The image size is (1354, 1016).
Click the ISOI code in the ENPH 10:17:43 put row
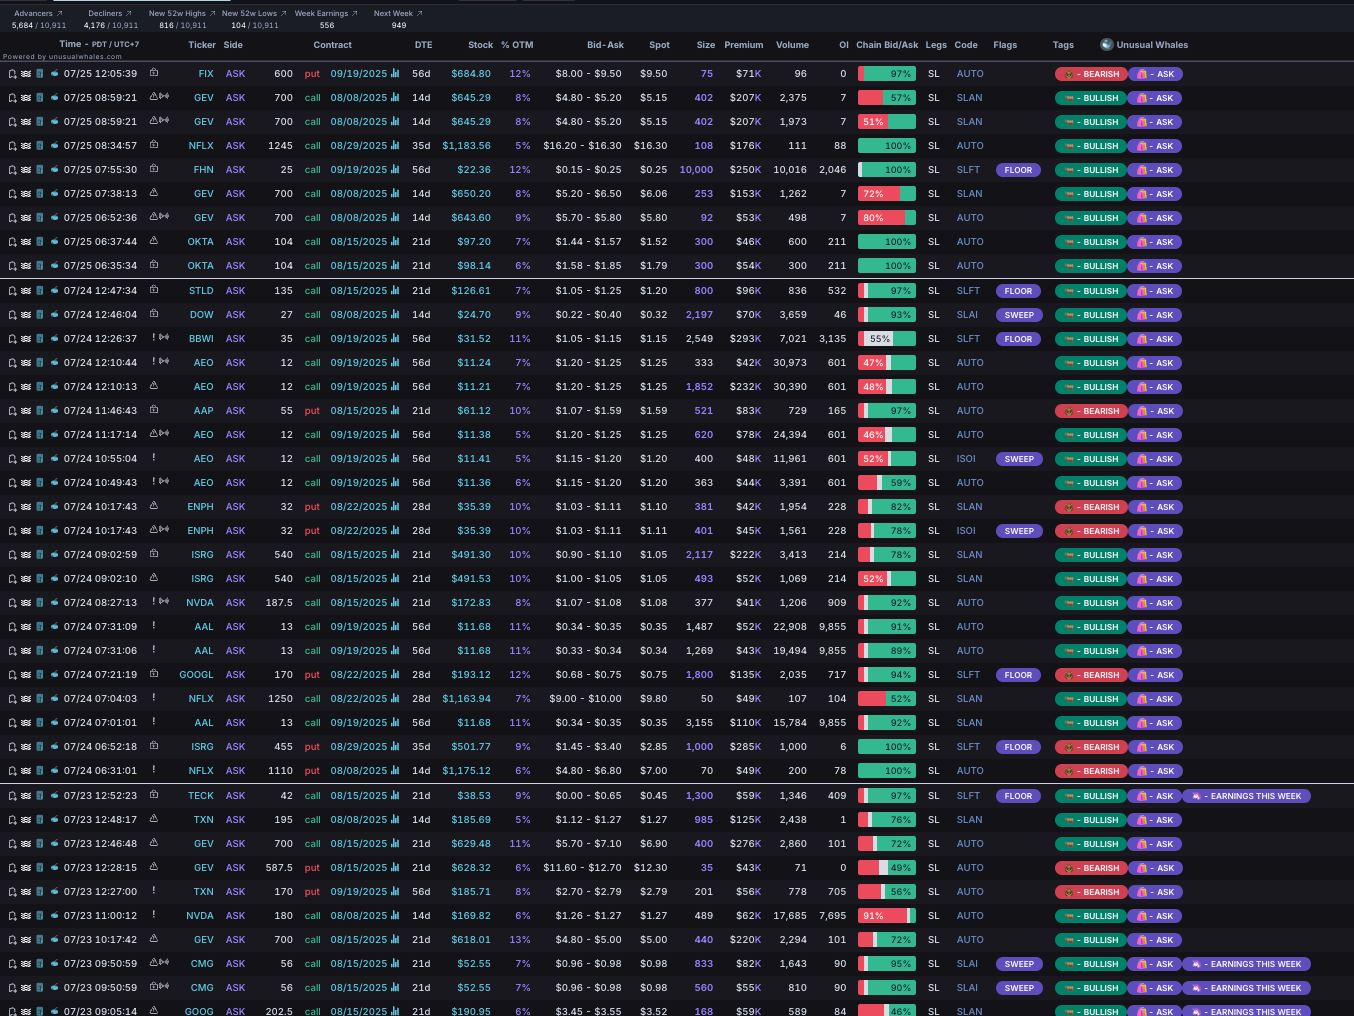966,531
